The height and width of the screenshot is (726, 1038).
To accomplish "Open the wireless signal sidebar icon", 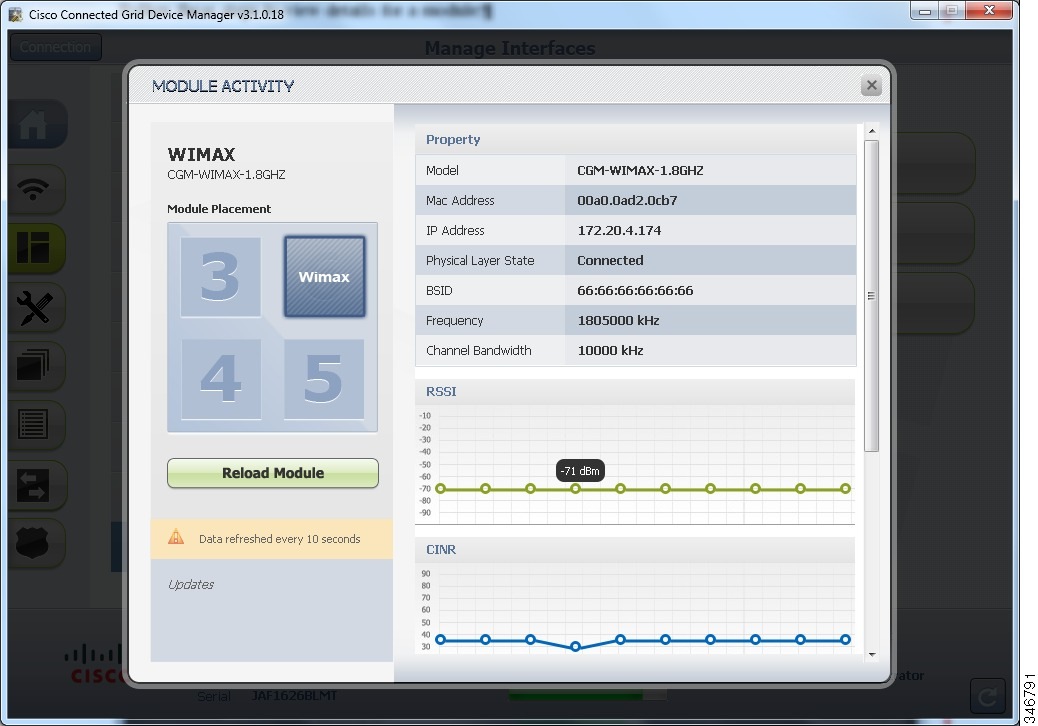I will click(x=34, y=189).
